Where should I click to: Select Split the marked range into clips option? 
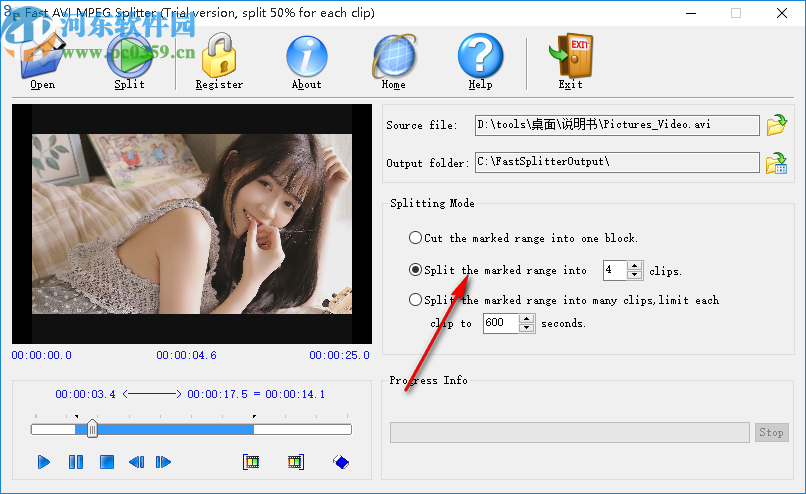(x=415, y=270)
